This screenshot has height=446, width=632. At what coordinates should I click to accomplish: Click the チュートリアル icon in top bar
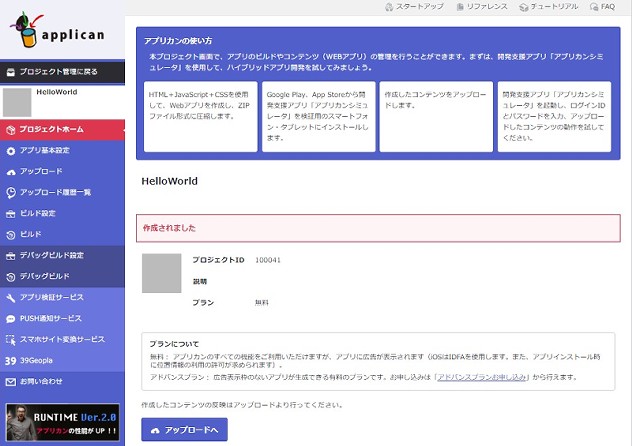coord(524,7)
